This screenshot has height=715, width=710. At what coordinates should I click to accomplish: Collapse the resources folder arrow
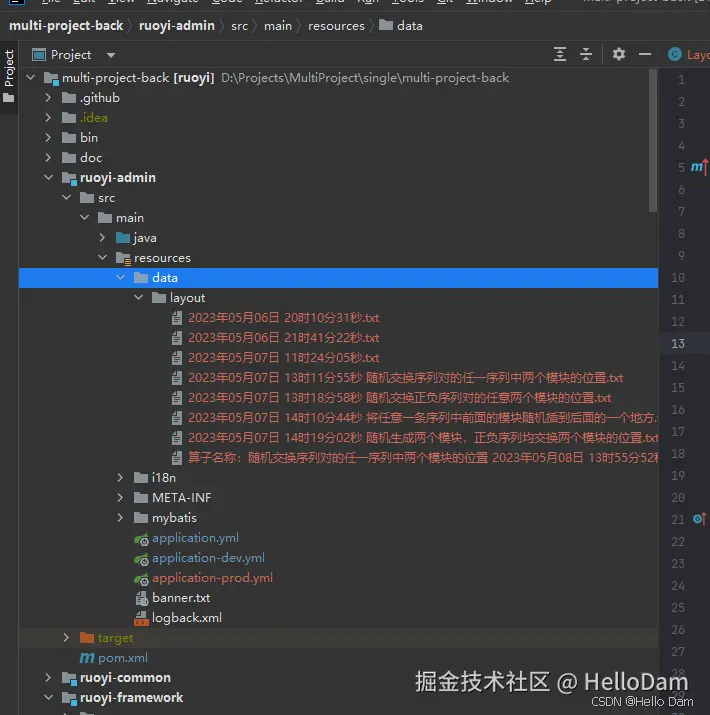[x=103, y=258]
